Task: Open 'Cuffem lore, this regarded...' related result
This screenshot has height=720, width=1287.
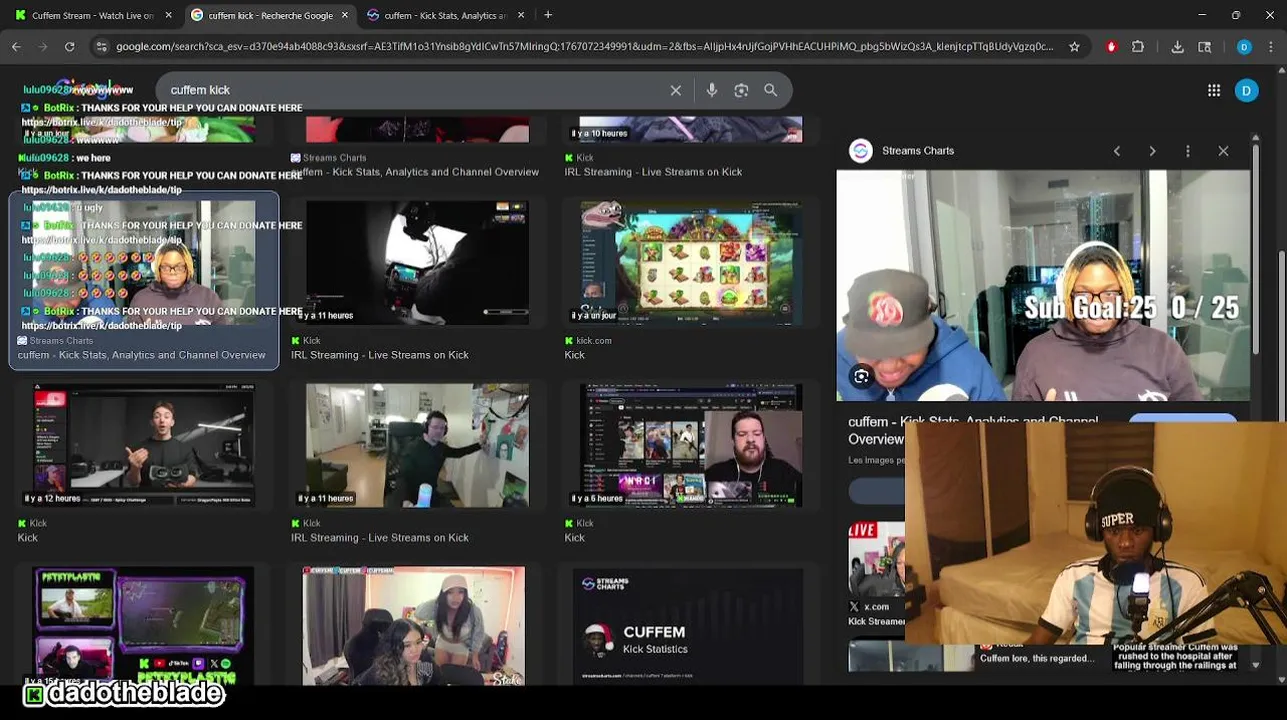Action: pyautogui.click(x=1037, y=658)
